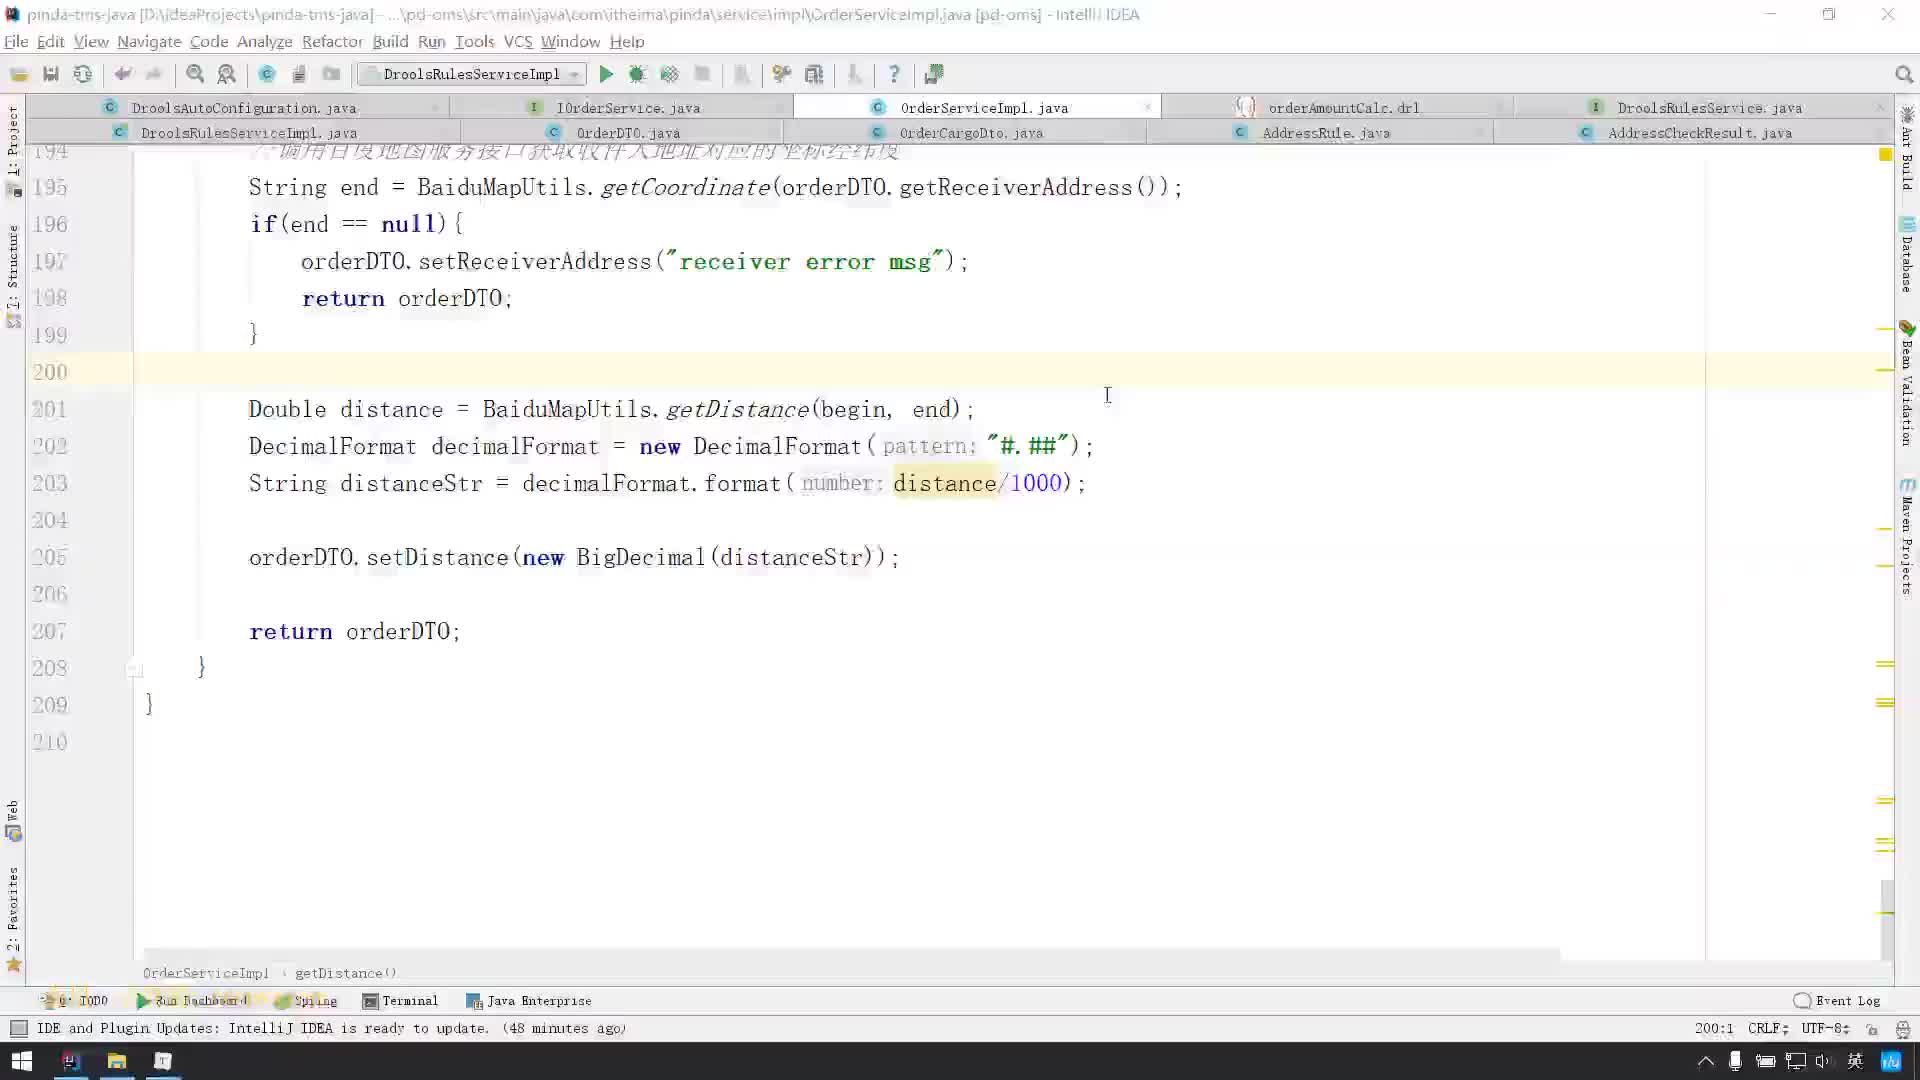Switch to OrderDTO.java tab

(628, 132)
